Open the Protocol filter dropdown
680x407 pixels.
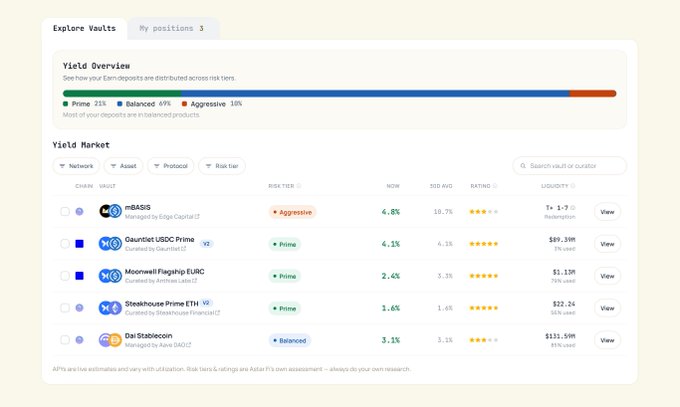tap(170, 166)
